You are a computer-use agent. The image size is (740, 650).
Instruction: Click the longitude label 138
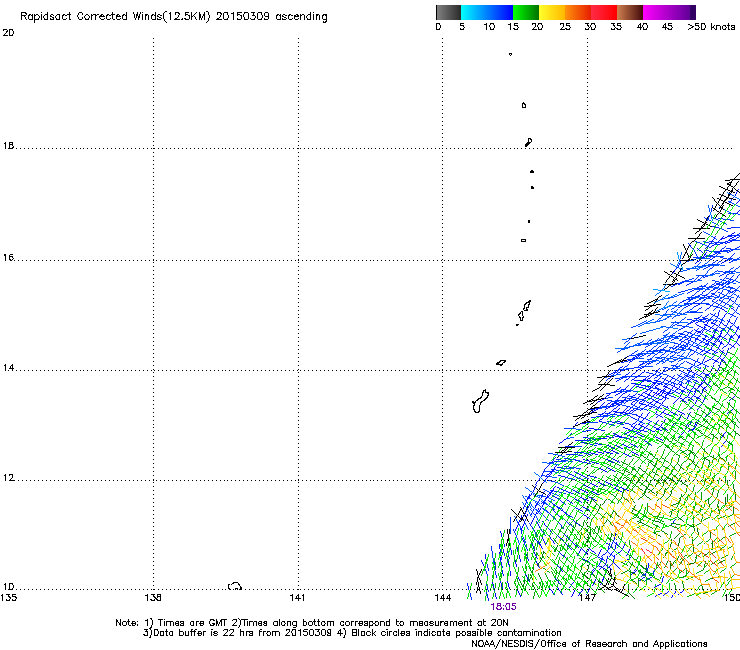[x=153, y=598]
